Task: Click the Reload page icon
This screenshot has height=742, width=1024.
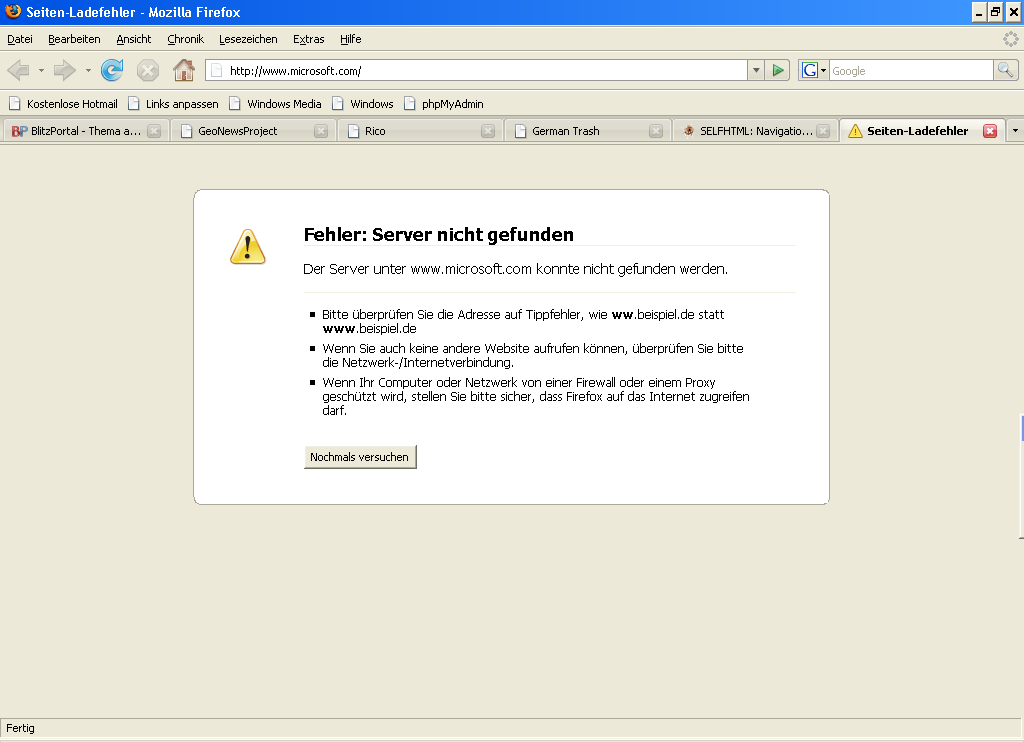Action: tap(112, 70)
